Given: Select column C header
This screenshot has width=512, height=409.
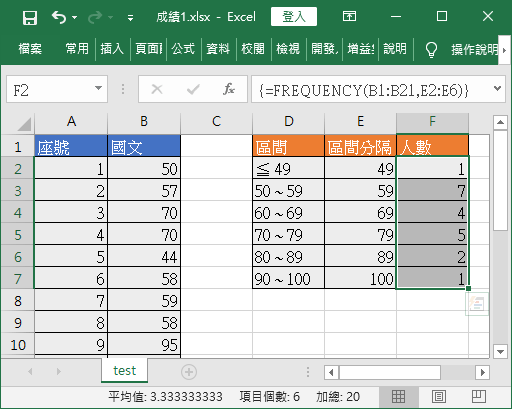Looking at the screenshot, I should tap(216, 122).
